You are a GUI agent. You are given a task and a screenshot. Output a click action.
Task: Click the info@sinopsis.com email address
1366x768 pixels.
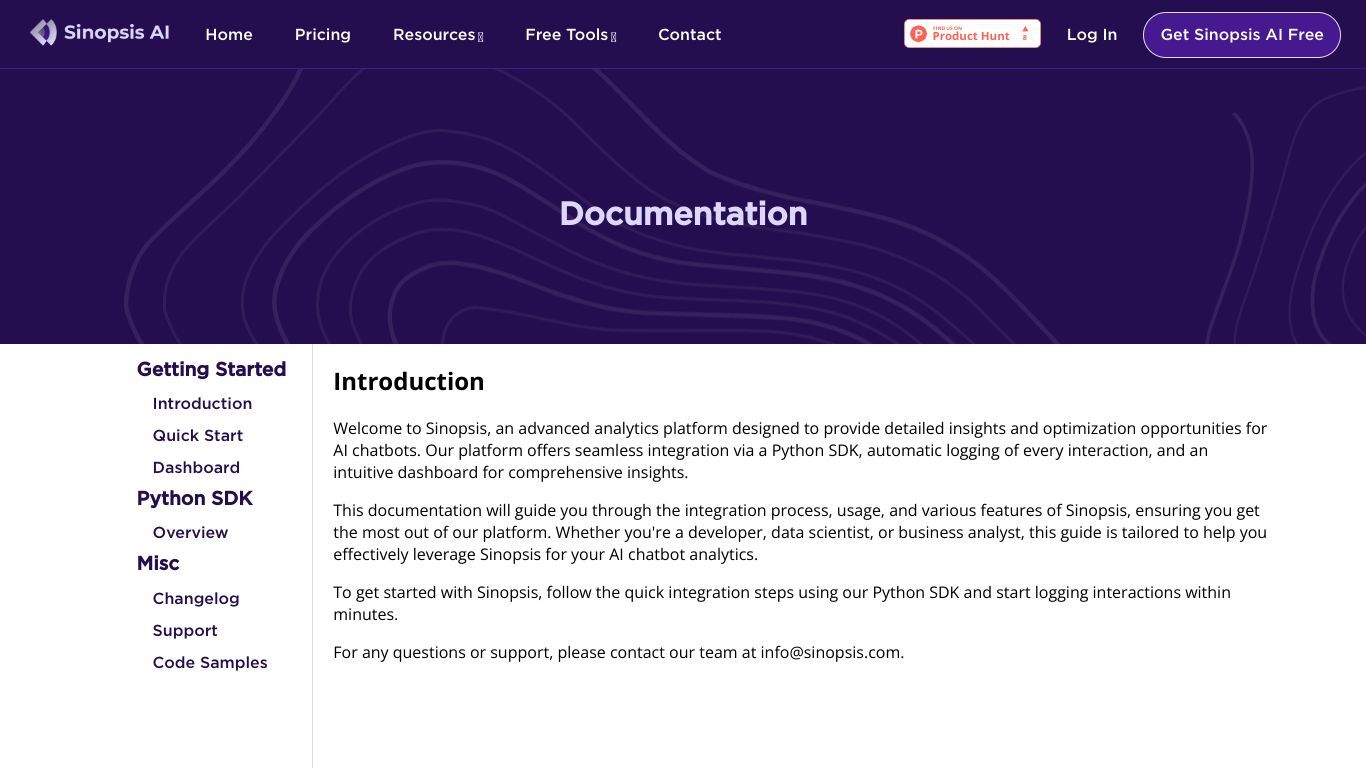click(x=830, y=652)
